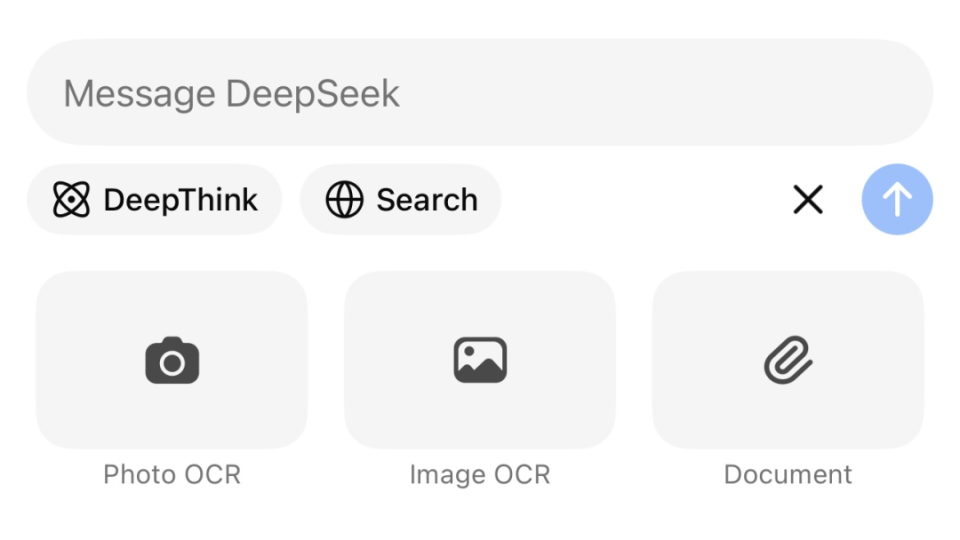960x540 pixels.
Task: Choose the Document label text
Action: pyautogui.click(x=788, y=474)
